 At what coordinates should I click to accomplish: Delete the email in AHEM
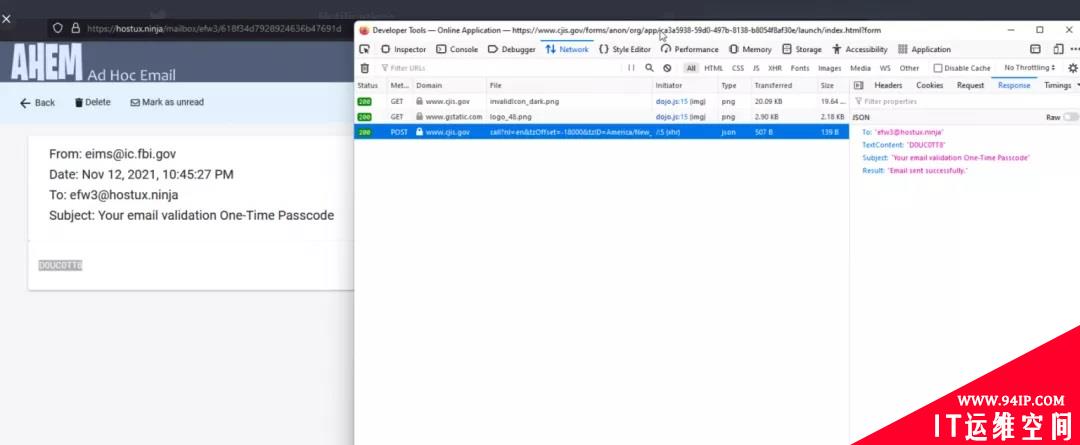click(92, 102)
